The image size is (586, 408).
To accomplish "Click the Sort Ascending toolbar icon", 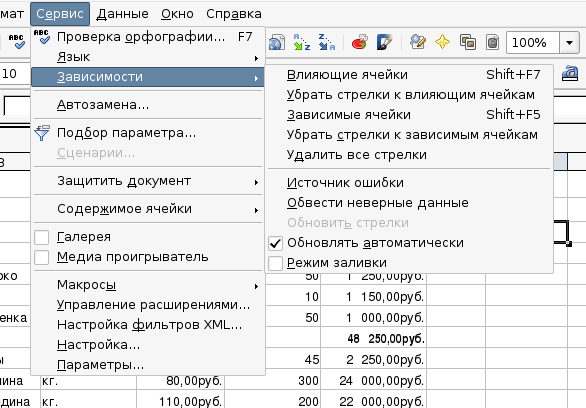I will pos(302,42).
